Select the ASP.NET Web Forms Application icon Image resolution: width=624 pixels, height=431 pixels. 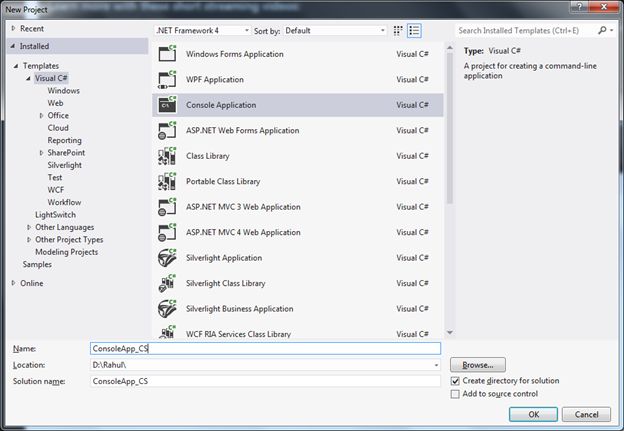(167, 131)
